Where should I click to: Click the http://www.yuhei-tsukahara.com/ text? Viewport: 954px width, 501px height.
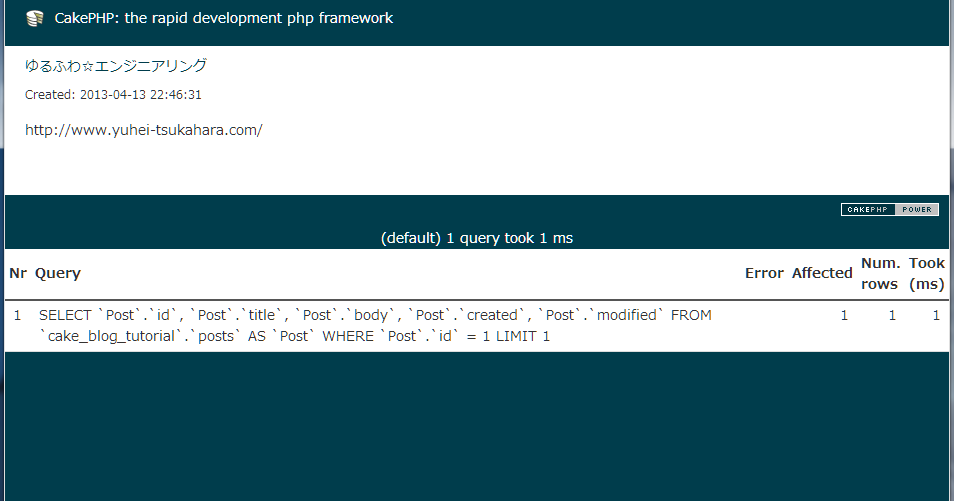pos(144,130)
